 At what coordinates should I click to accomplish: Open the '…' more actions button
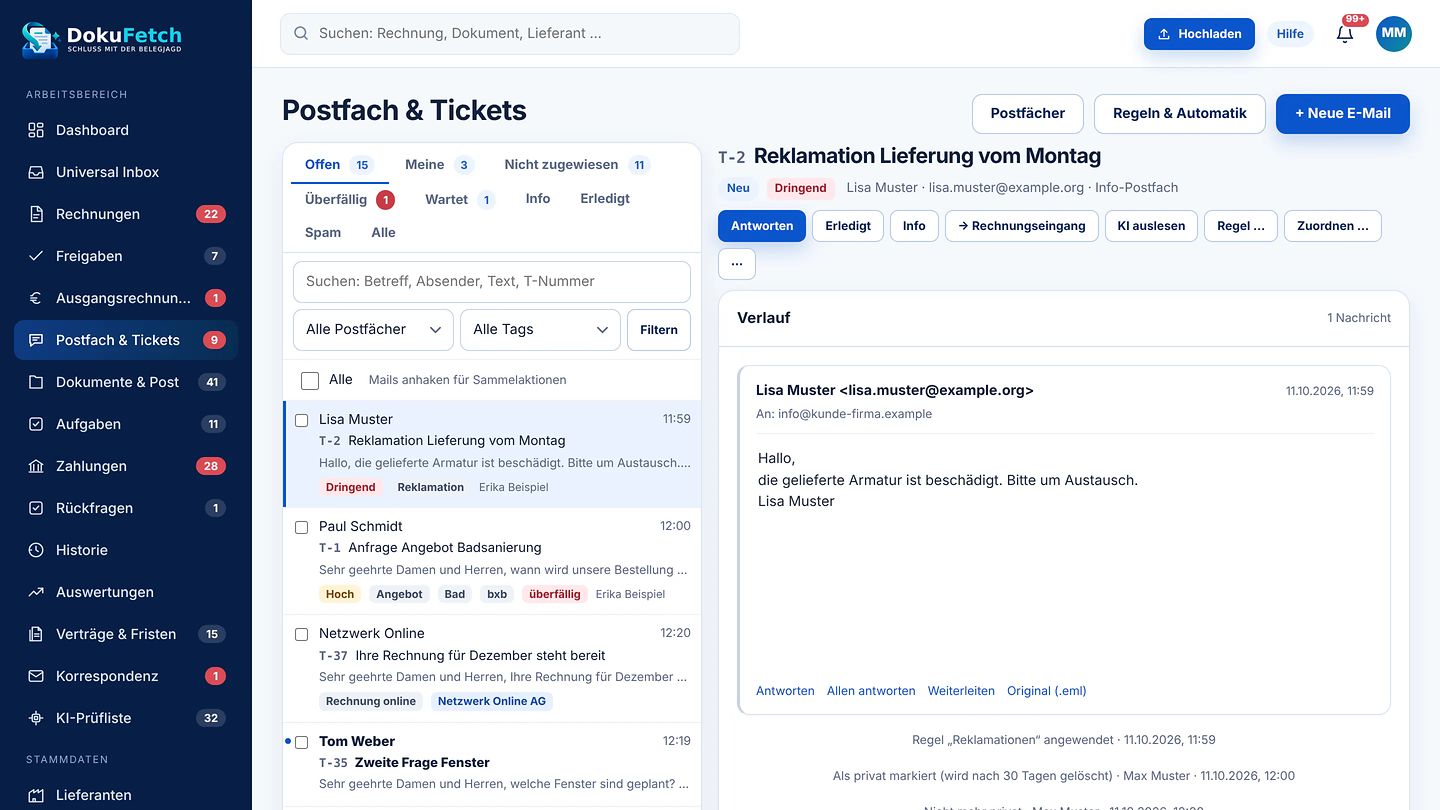pos(737,264)
